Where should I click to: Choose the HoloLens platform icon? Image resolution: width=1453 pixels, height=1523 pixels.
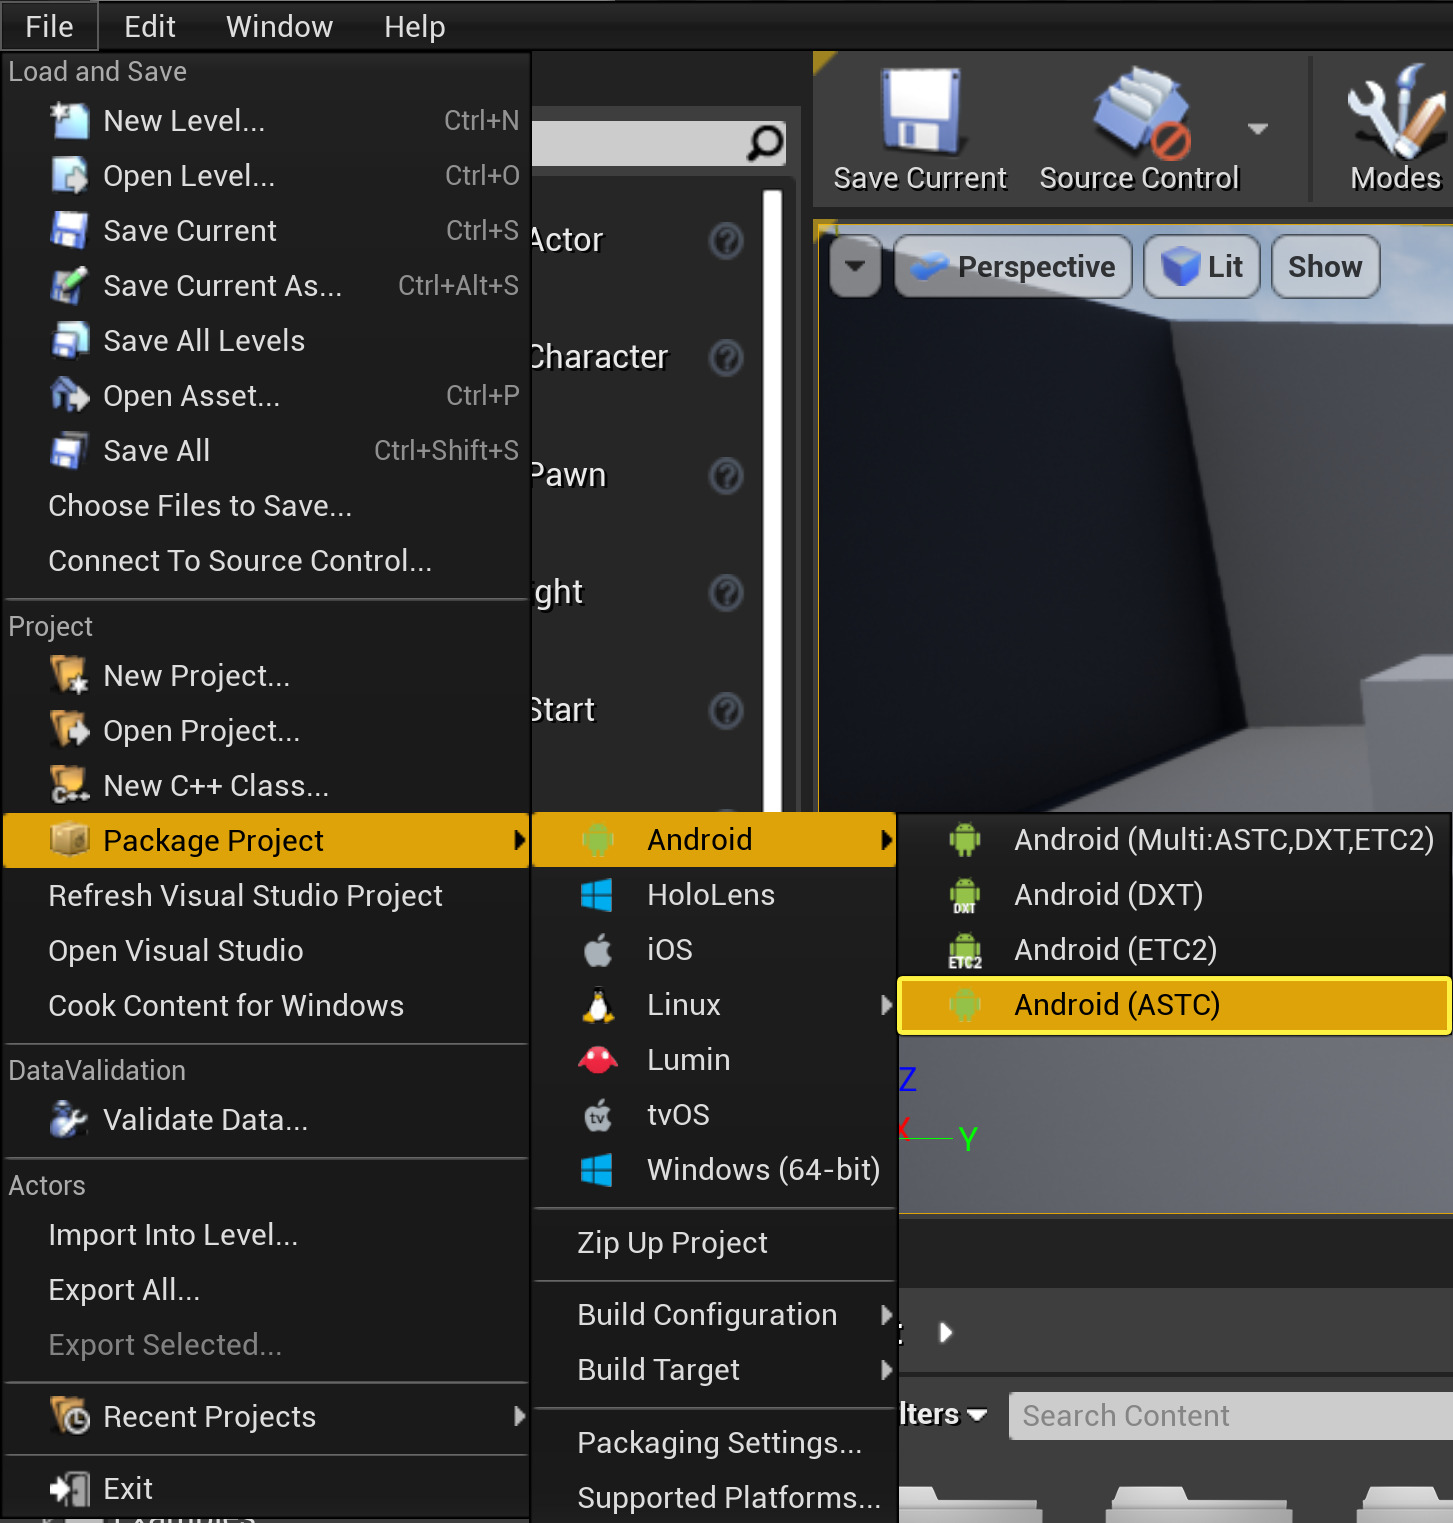597,895
